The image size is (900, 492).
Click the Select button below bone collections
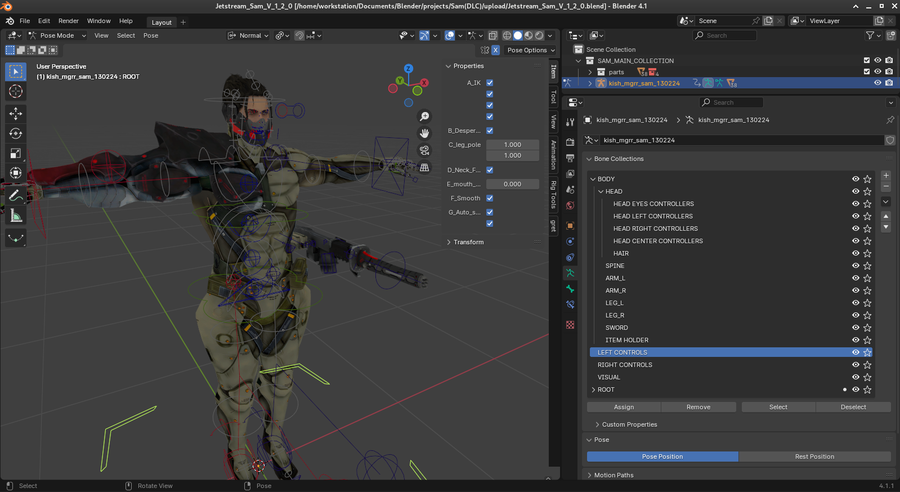[778, 407]
